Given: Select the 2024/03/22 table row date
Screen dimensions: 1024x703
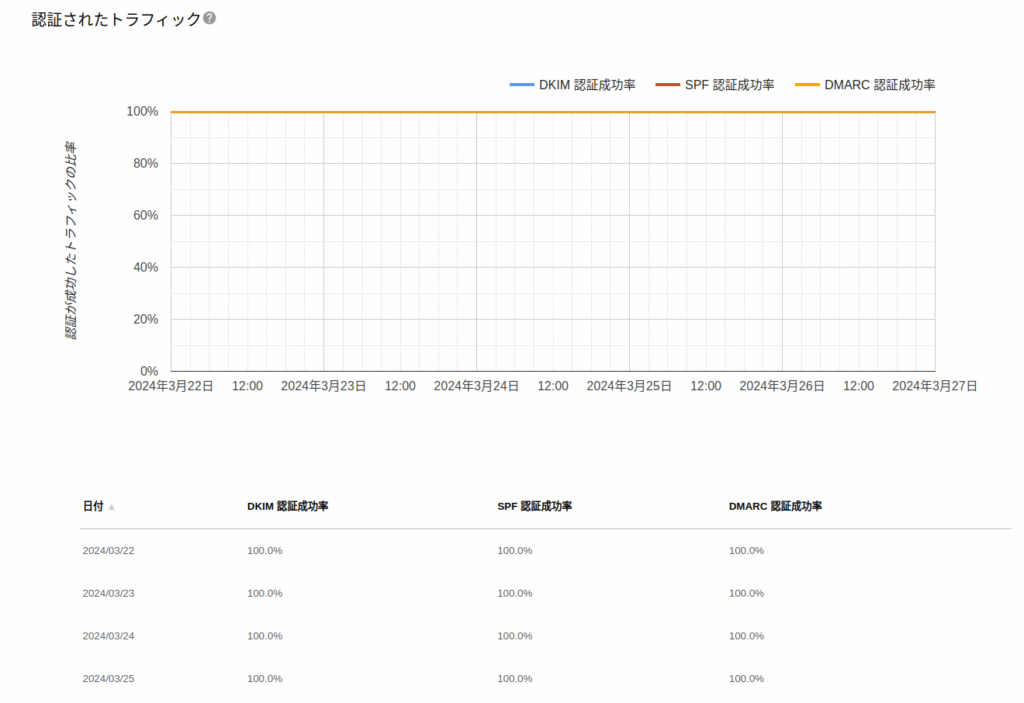Looking at the screenshot, I should tap(108, 550).
